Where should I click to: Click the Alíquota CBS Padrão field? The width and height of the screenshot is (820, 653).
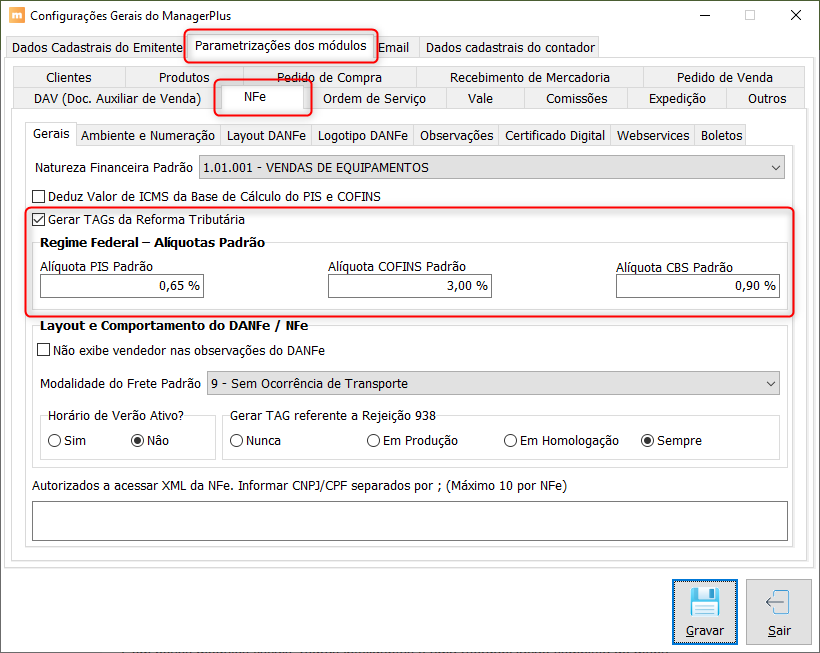[x=697, y=286]
